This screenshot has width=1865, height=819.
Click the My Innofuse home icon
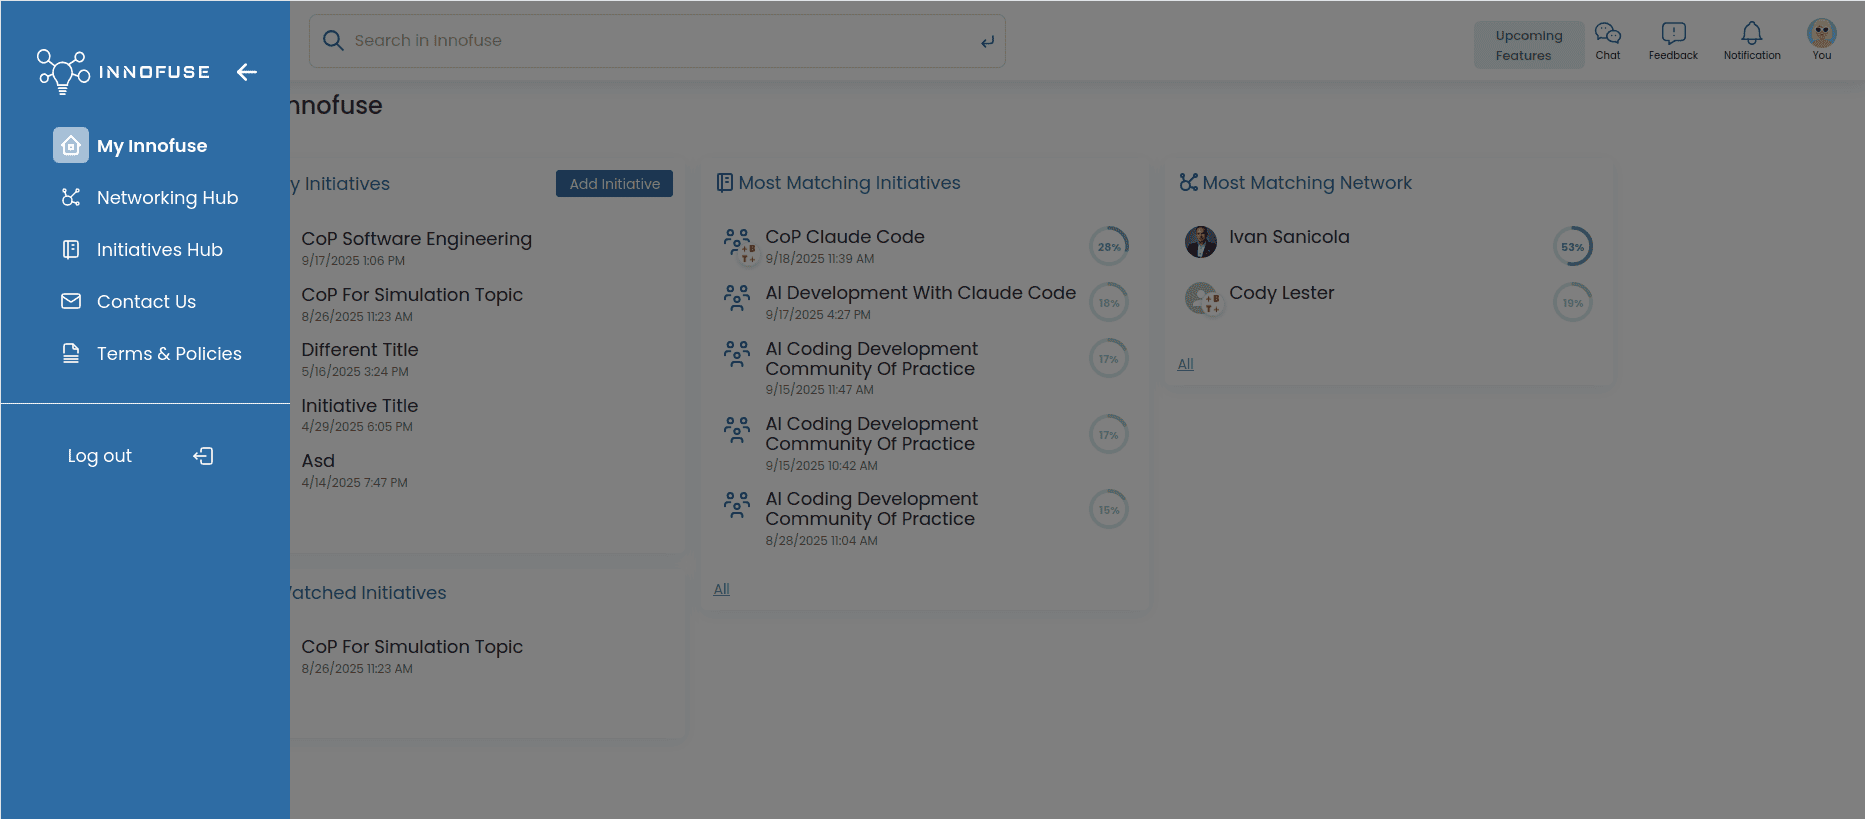point(71,145)
